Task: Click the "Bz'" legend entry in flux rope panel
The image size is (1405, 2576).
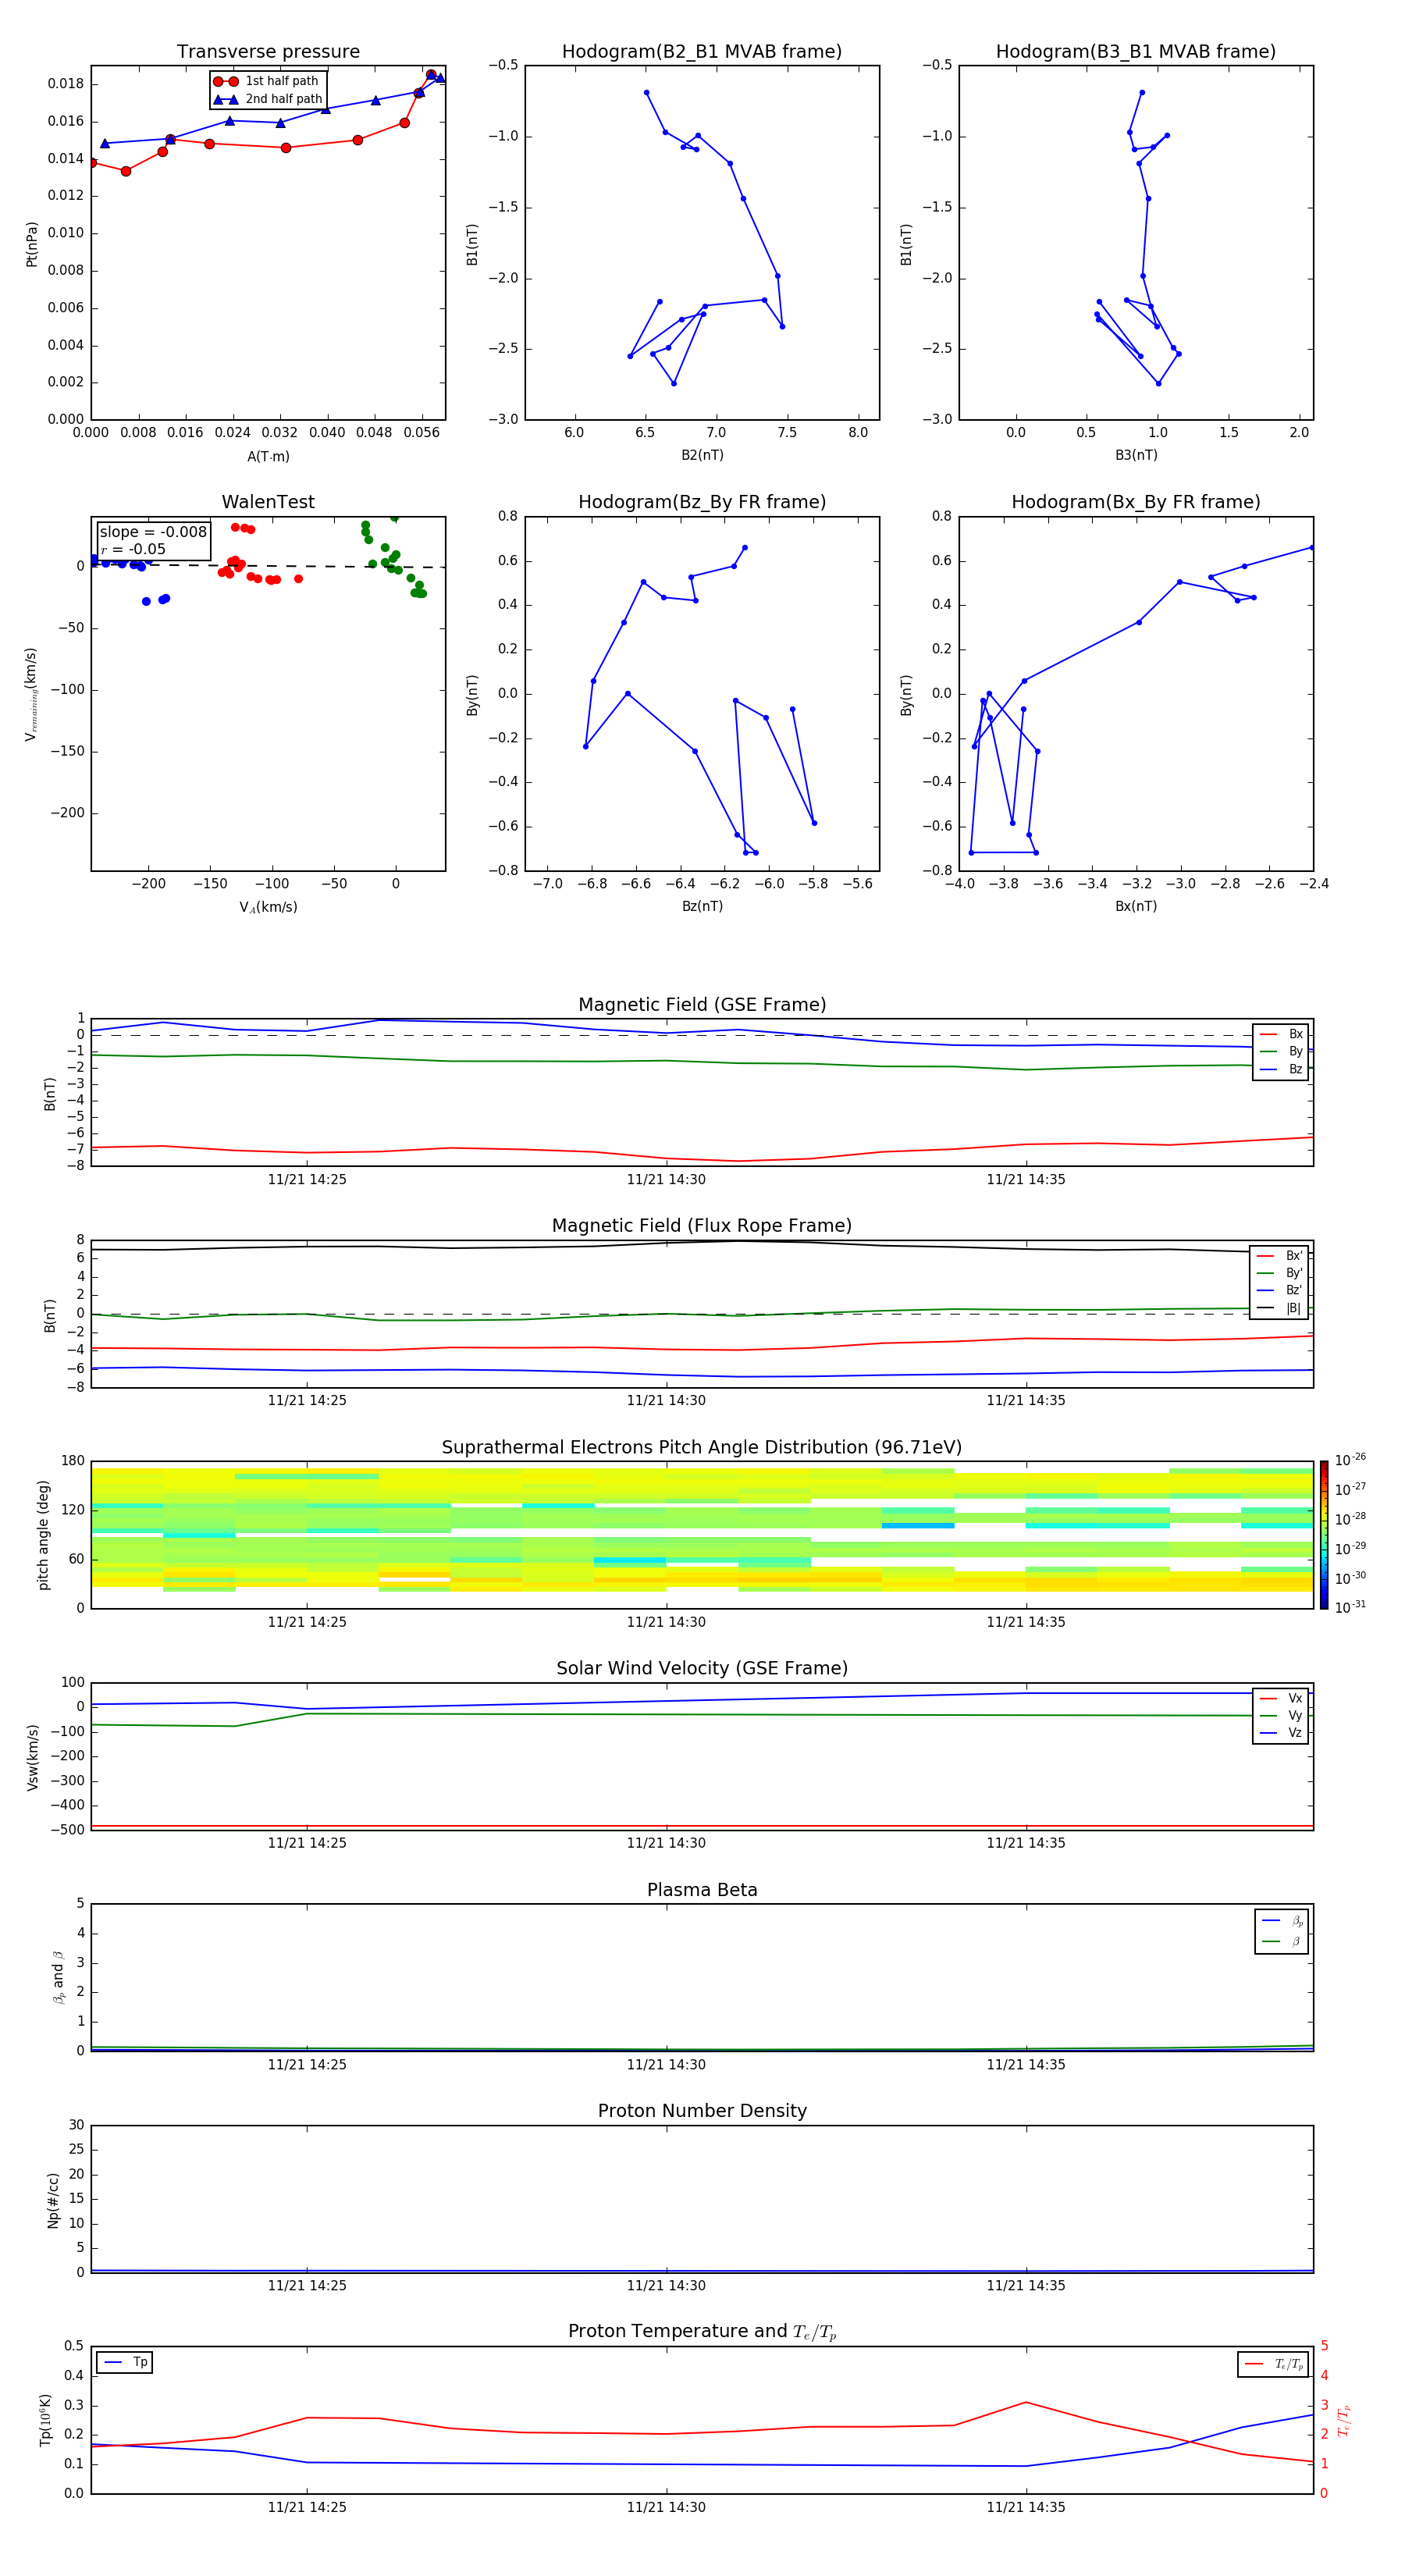Action: coord(1280,1290)
